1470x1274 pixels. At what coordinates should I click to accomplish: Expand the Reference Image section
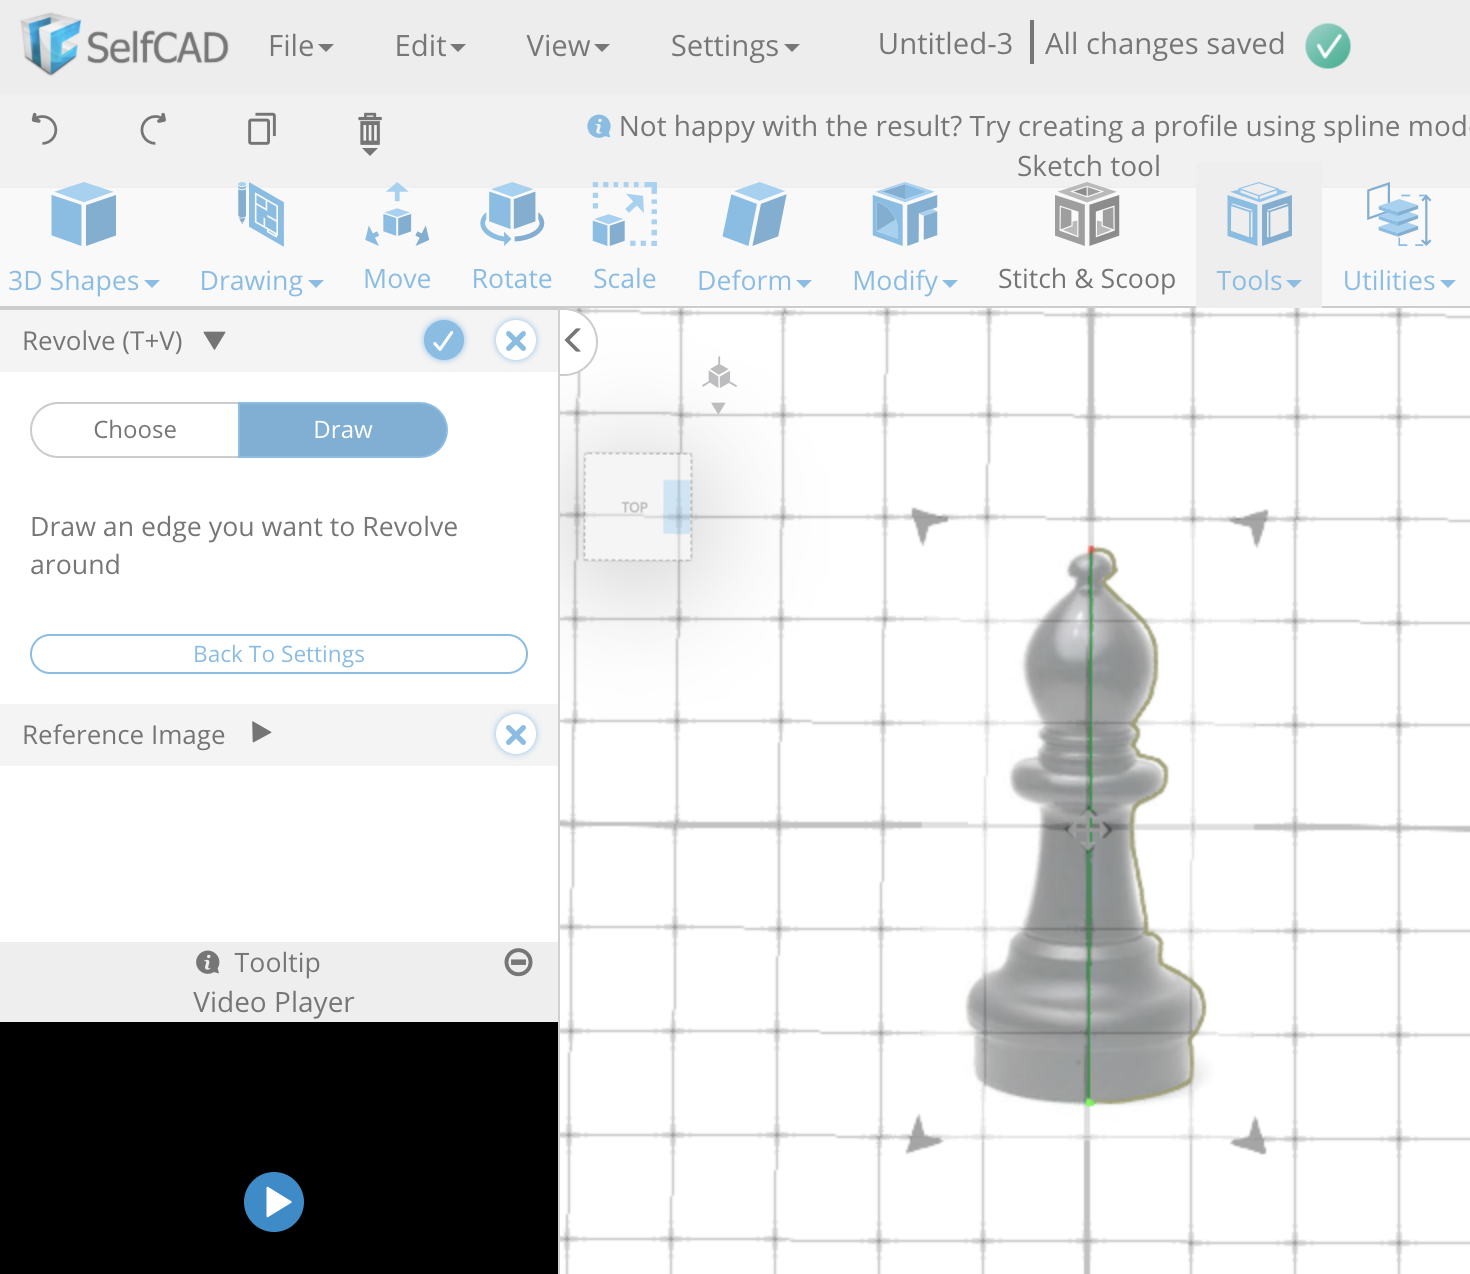[x=262, y=733]
